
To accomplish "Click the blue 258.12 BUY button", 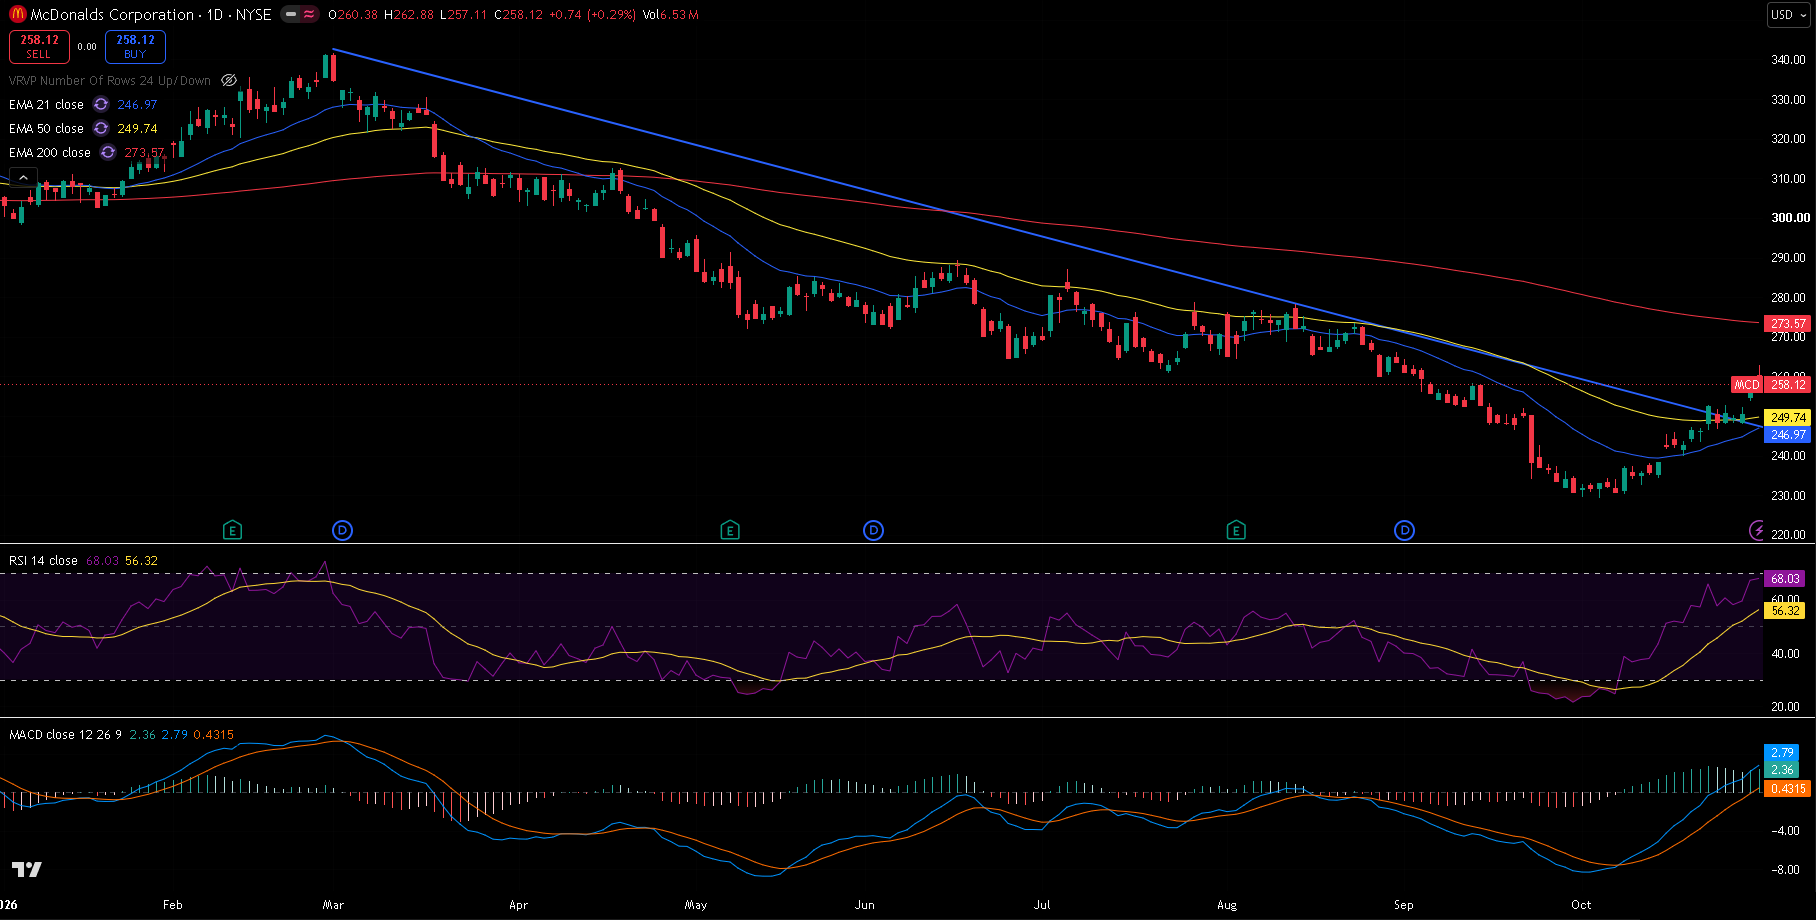I will [135, 47].
